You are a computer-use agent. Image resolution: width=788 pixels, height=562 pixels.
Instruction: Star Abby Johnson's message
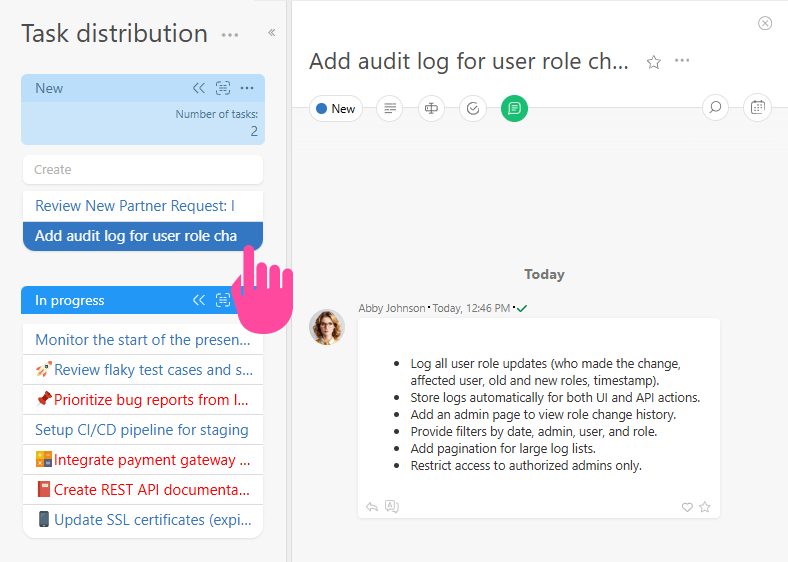click(x=705, y=507)
